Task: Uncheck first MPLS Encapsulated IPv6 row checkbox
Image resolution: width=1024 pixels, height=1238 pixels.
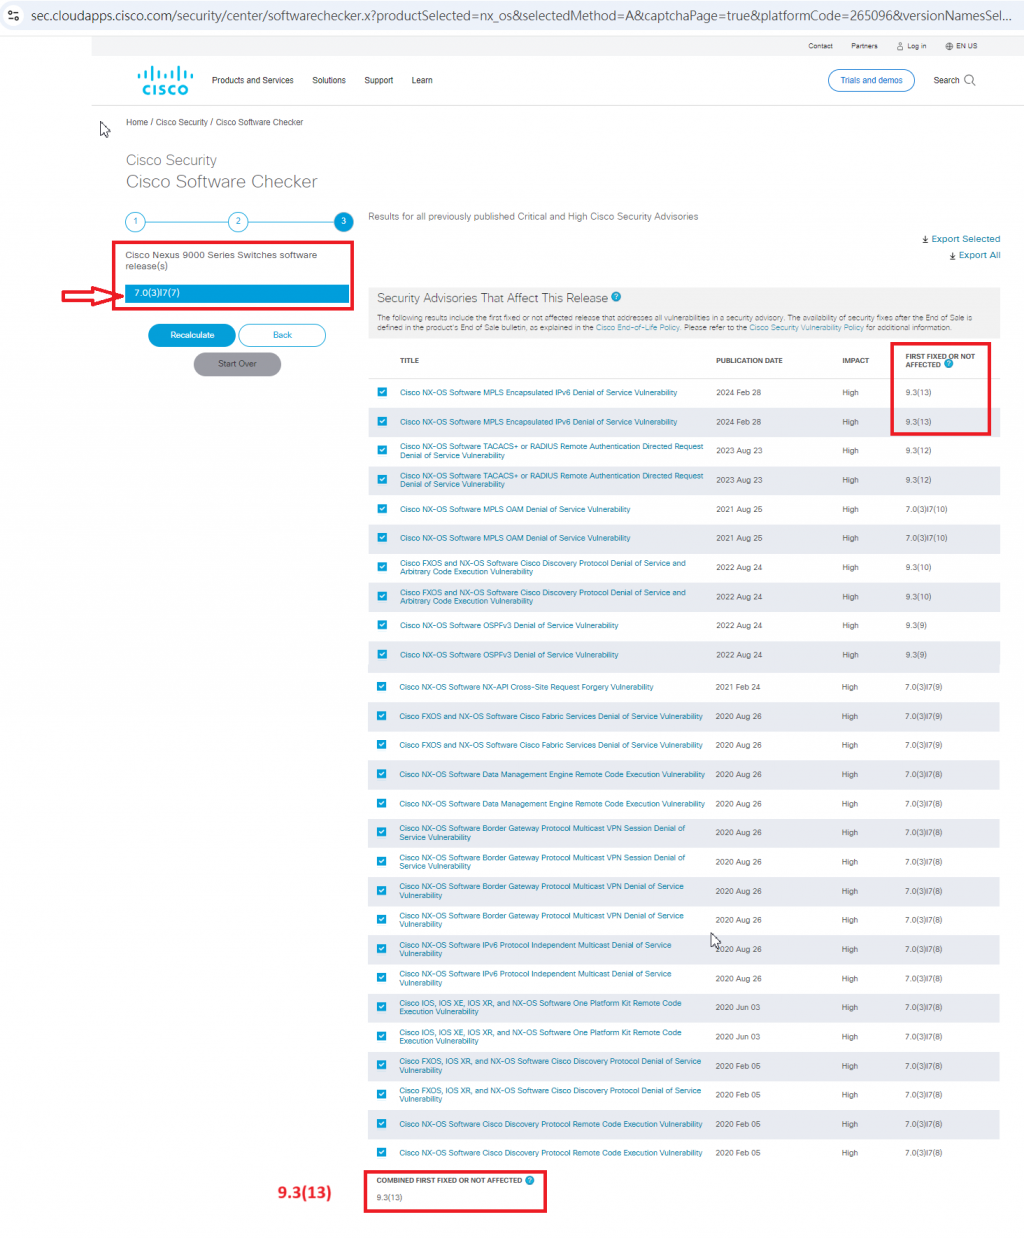Action: click(382, 392)
